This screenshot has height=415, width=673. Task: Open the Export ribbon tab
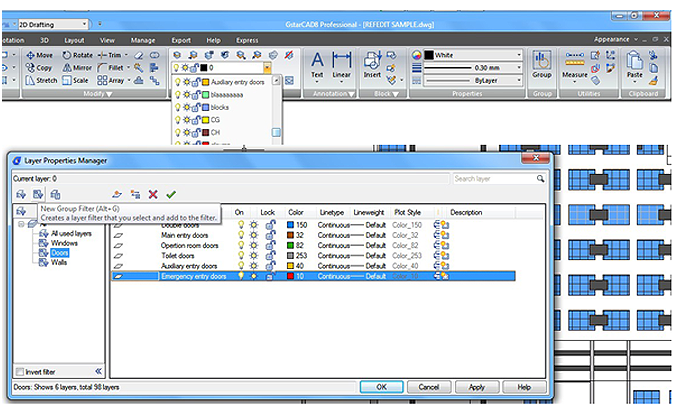[181, 40]
